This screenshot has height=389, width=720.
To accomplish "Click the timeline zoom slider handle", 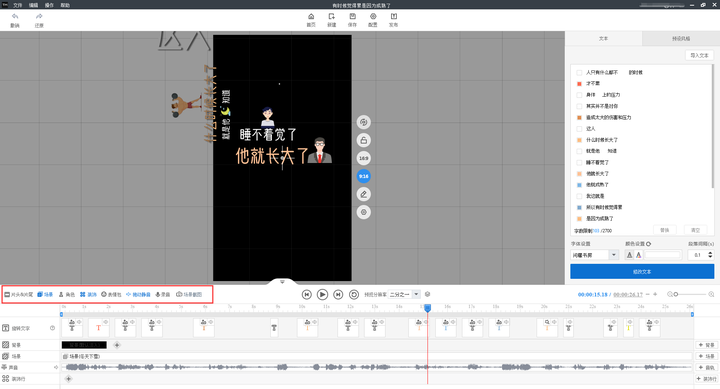I will 676,294.
